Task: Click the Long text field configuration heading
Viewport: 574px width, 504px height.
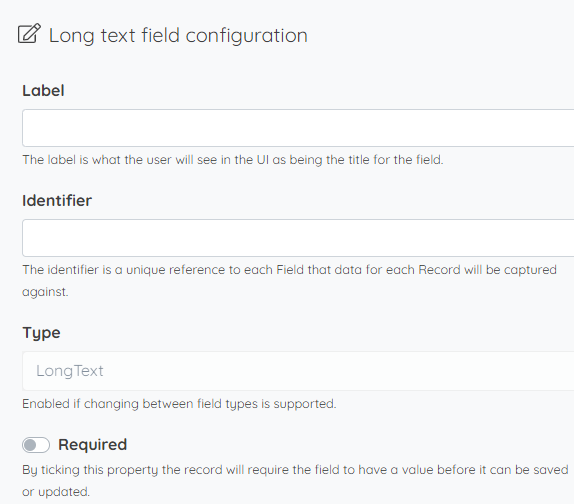Action: 178,36
